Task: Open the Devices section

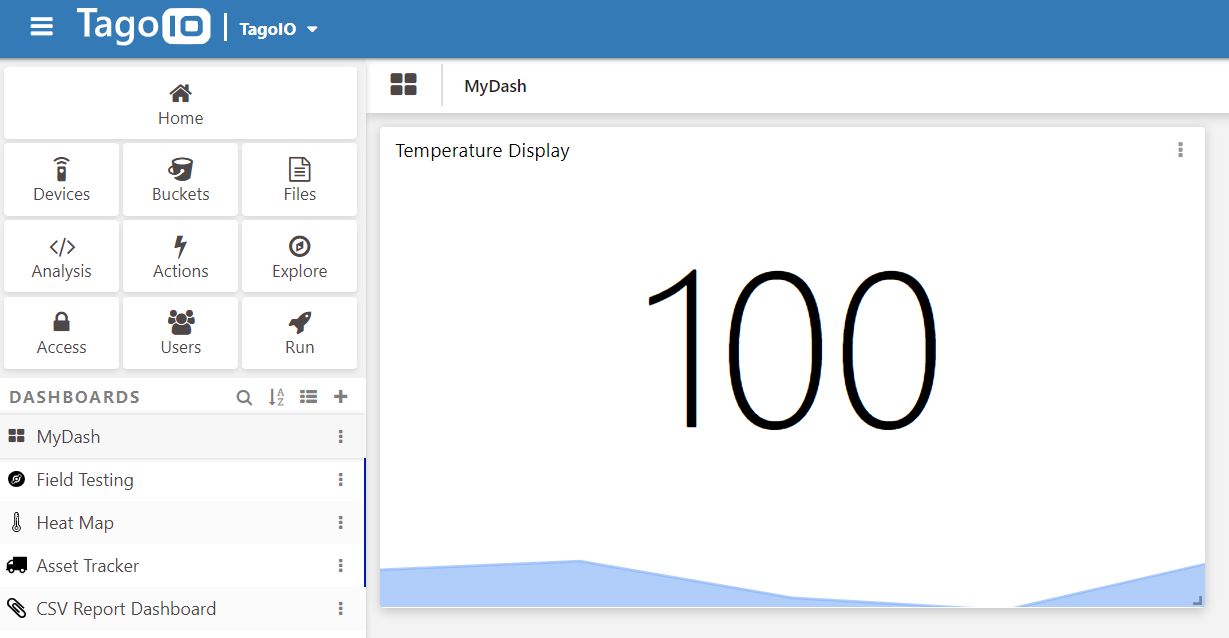Action: (61, 180)
